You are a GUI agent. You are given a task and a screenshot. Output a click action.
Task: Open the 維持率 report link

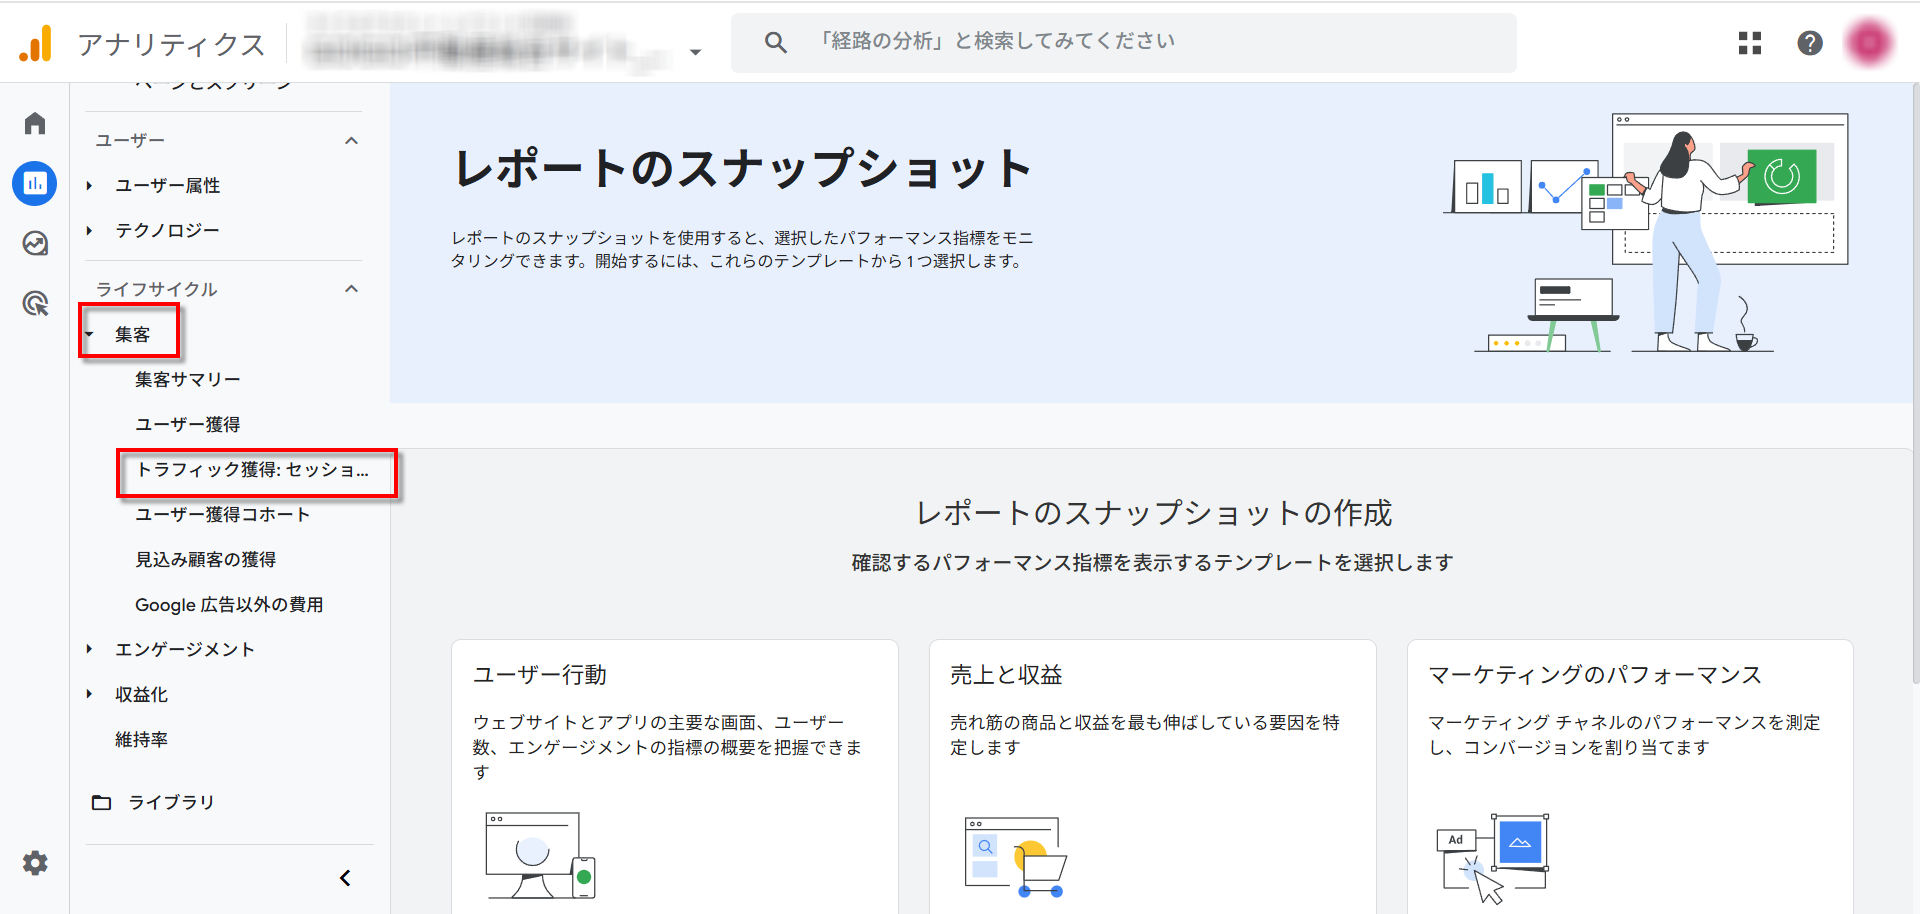tap(141, 739)
